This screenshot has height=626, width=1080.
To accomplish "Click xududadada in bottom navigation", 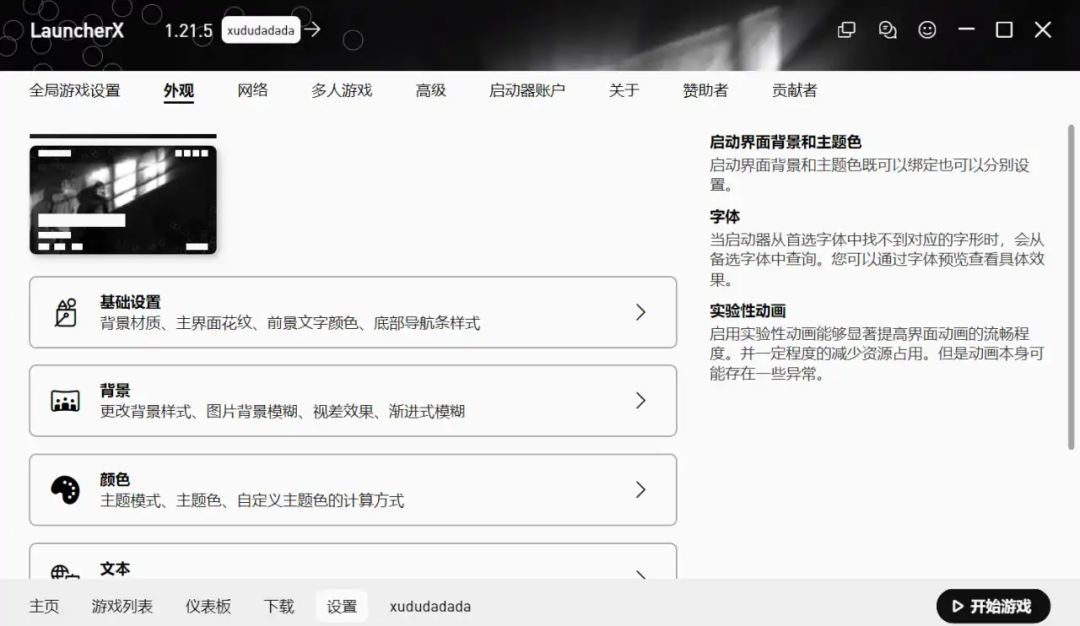I will point(430,607).
